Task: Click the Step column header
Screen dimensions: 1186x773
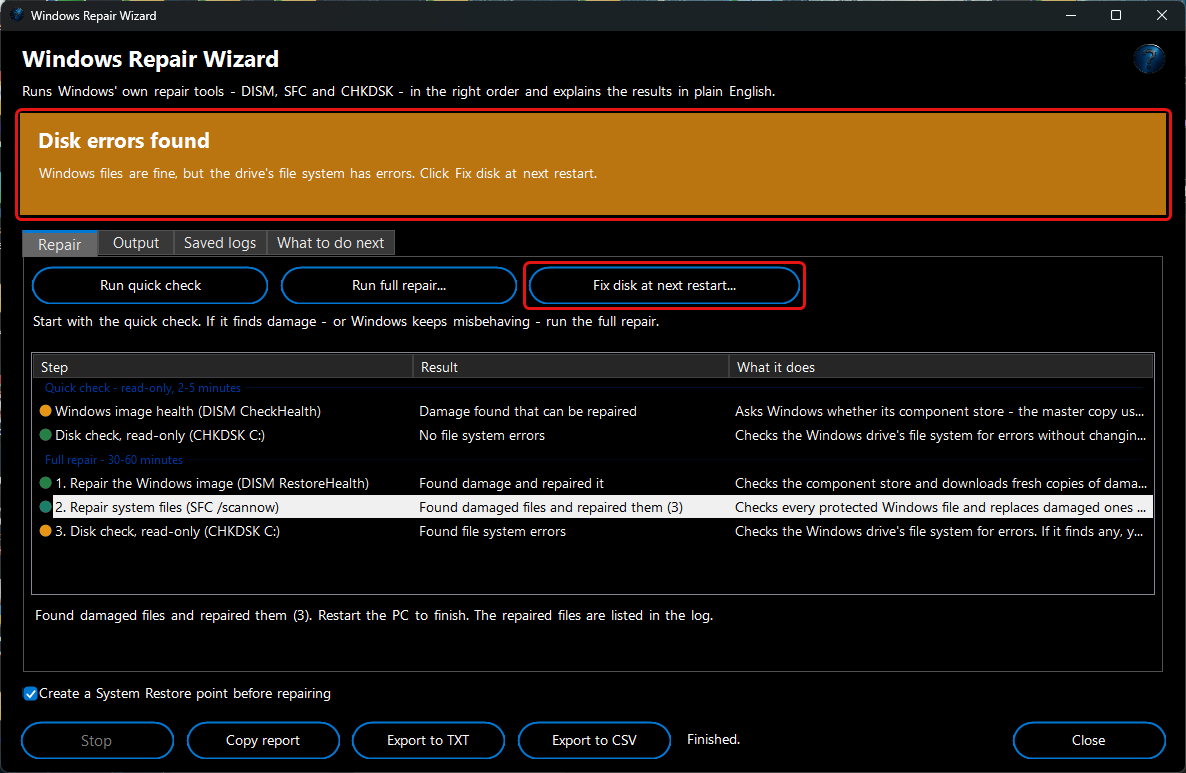Action: point(223,367)
